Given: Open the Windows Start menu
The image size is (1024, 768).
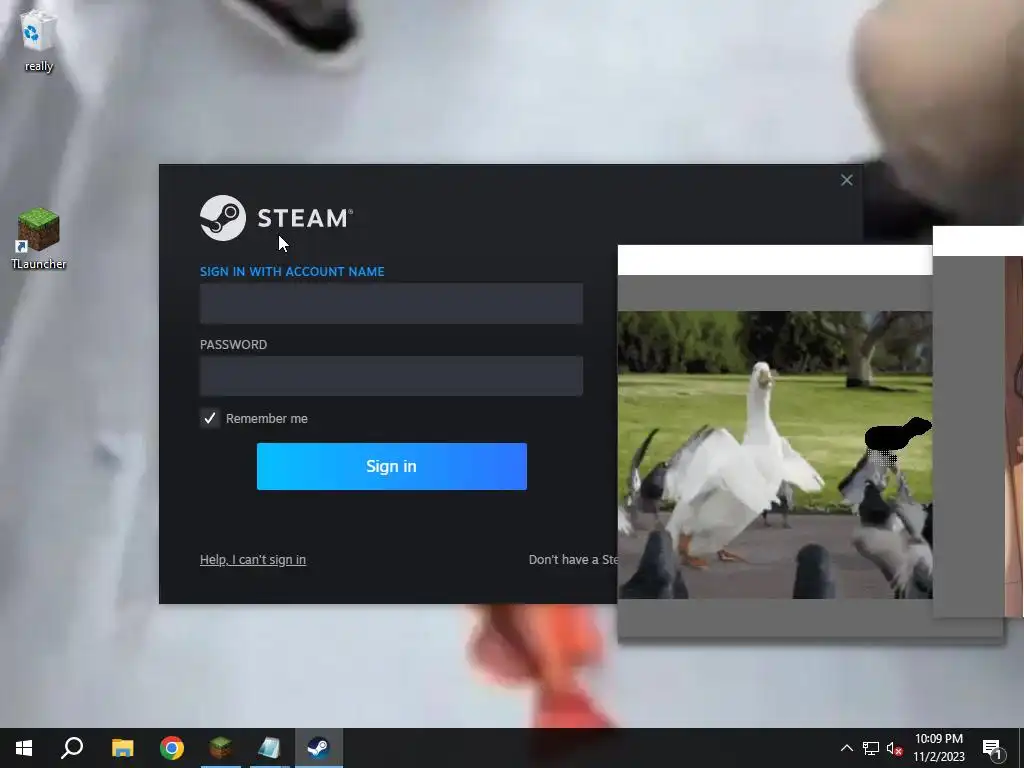Looking at the screenshot, I should [x=24, y=748].
